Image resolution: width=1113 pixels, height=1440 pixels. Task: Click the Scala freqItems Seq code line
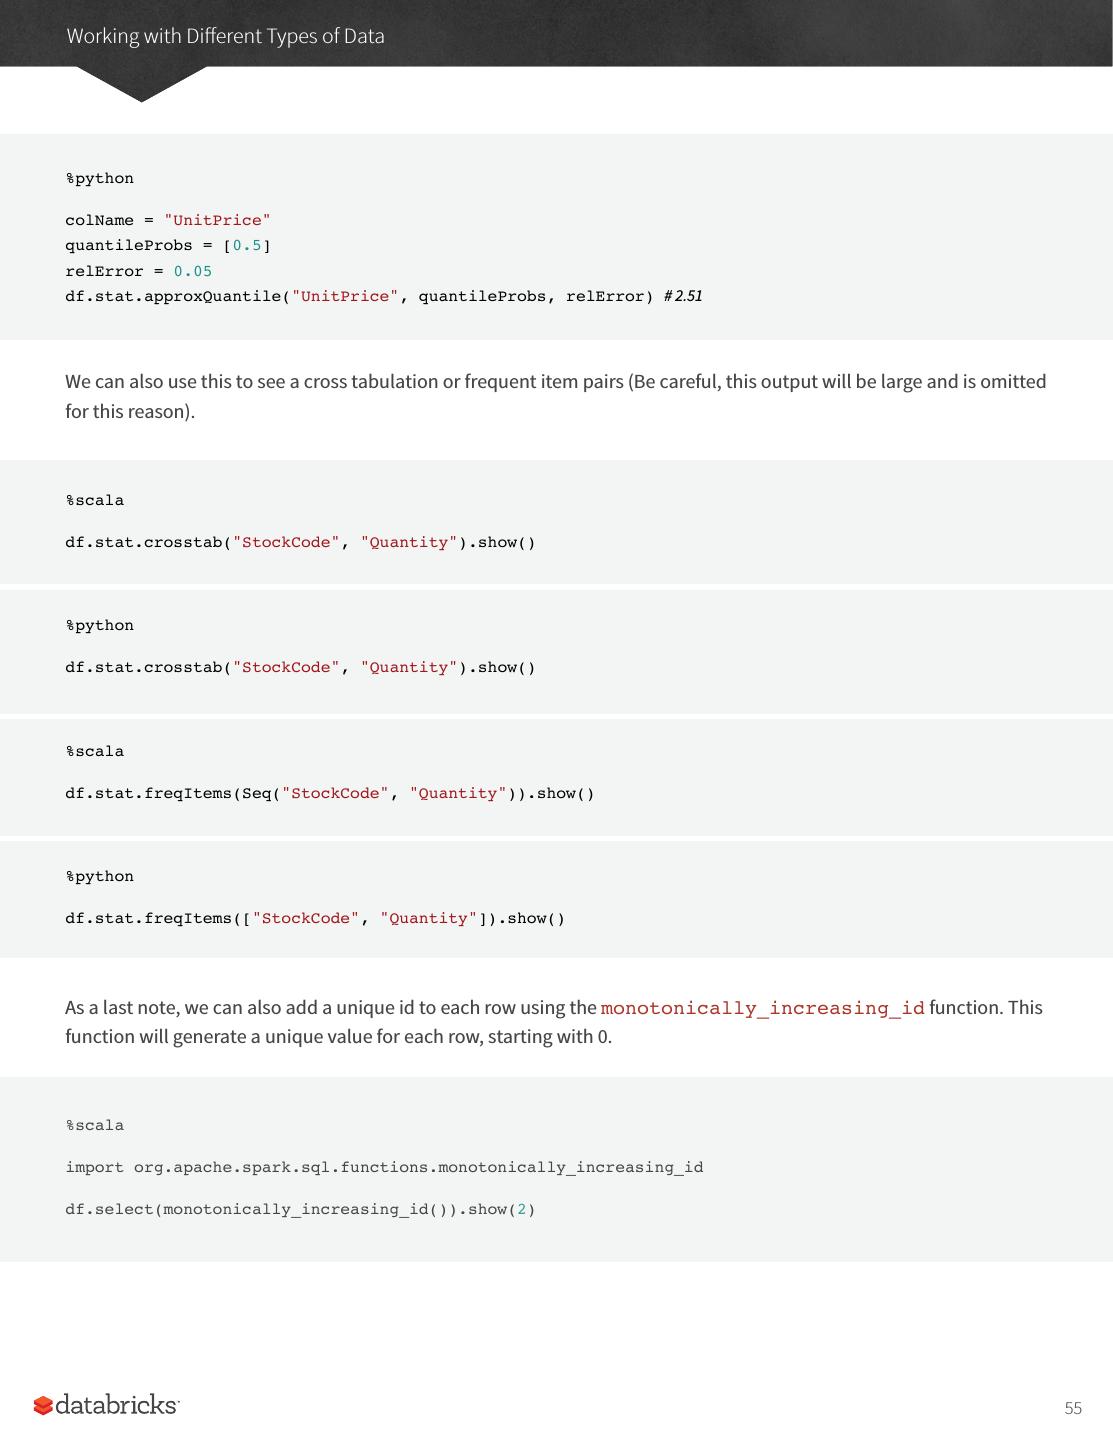(x=330, y=793)
